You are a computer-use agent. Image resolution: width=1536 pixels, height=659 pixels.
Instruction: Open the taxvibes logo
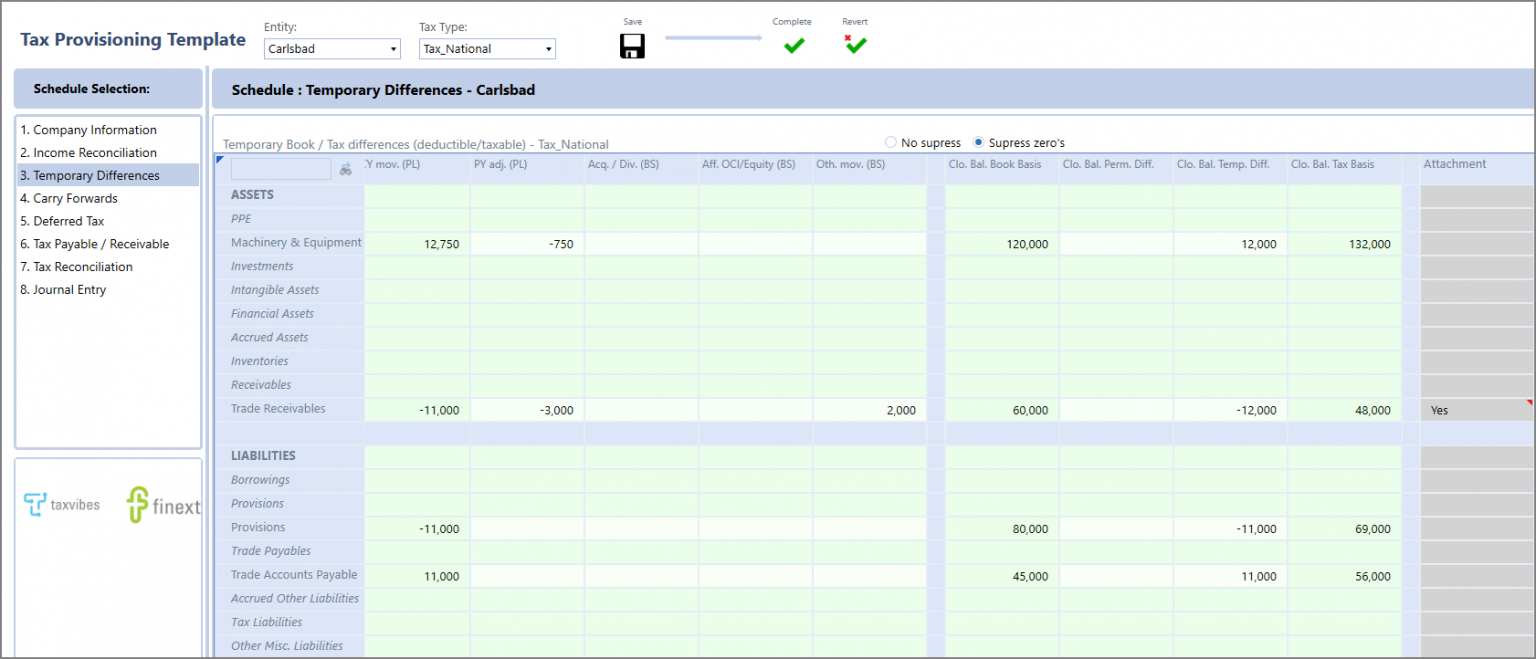62,504
